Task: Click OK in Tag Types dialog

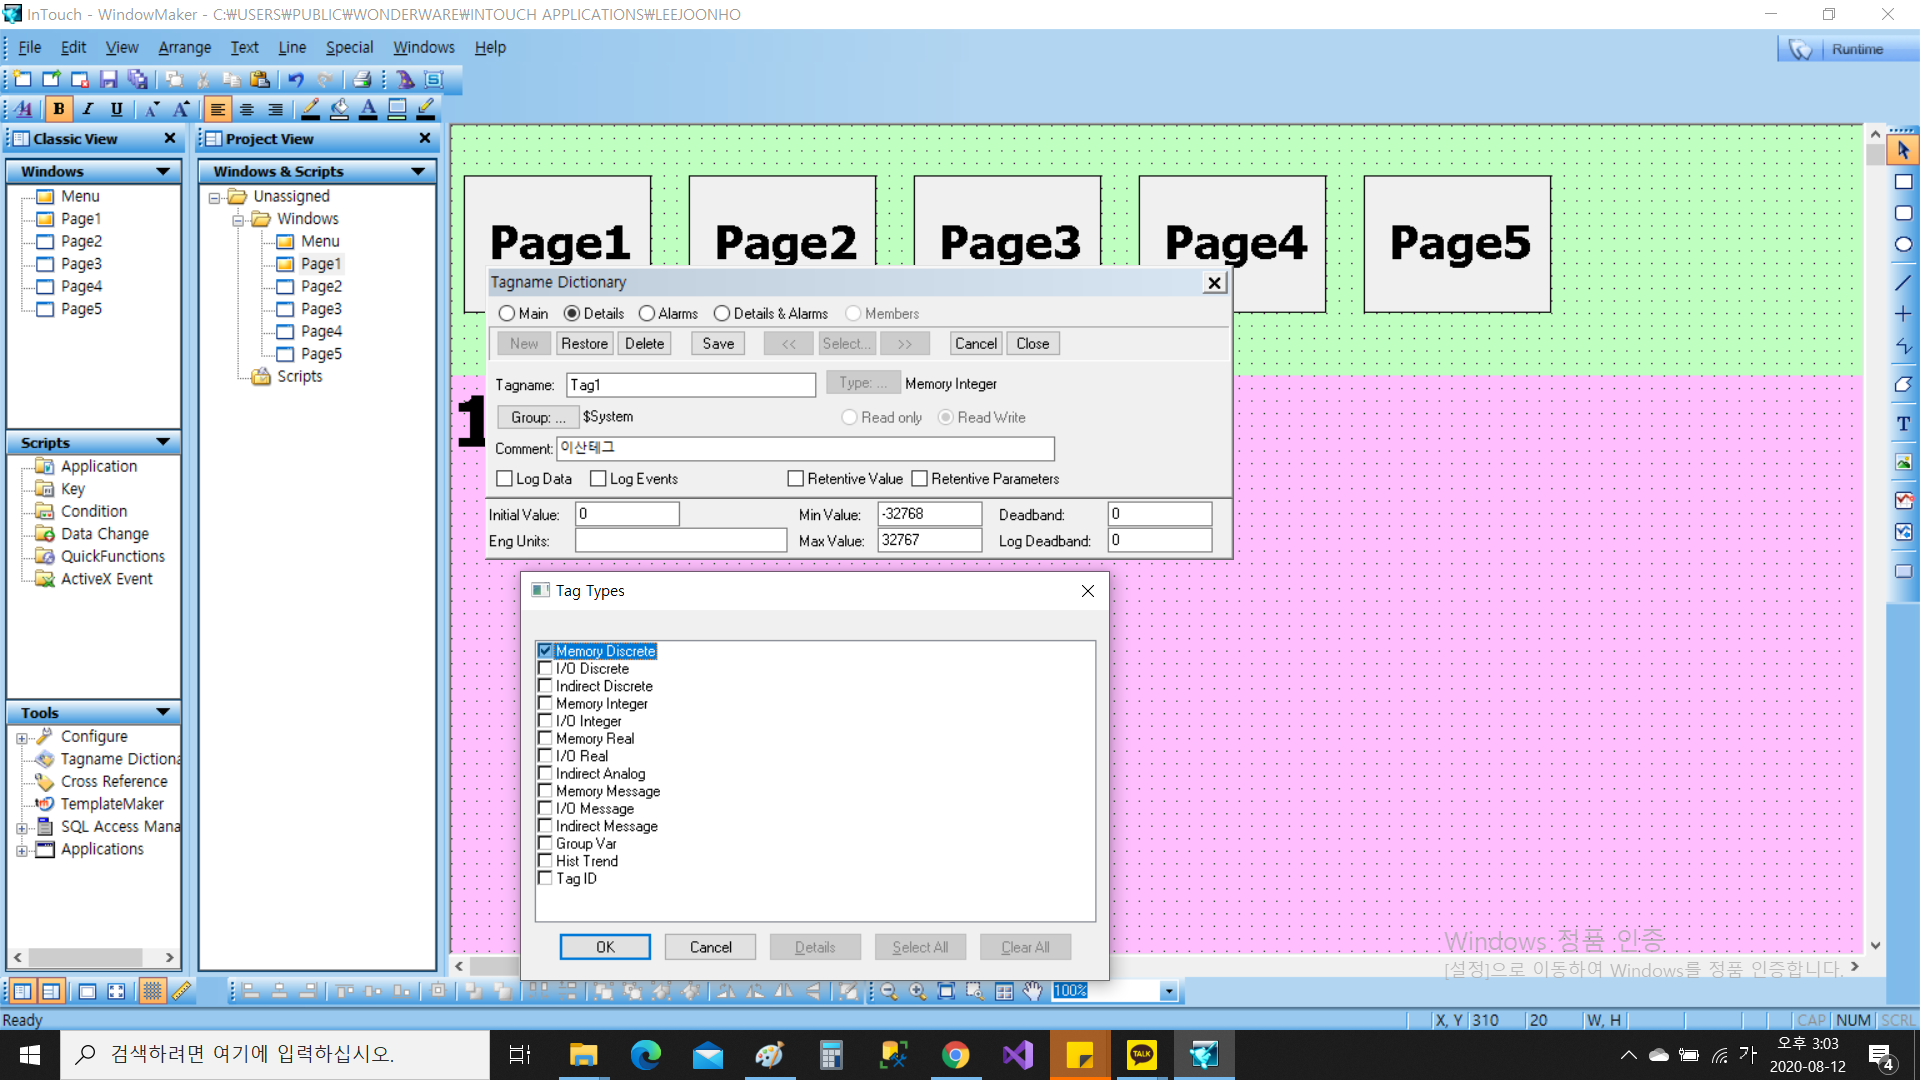Action: pos(604,947)
